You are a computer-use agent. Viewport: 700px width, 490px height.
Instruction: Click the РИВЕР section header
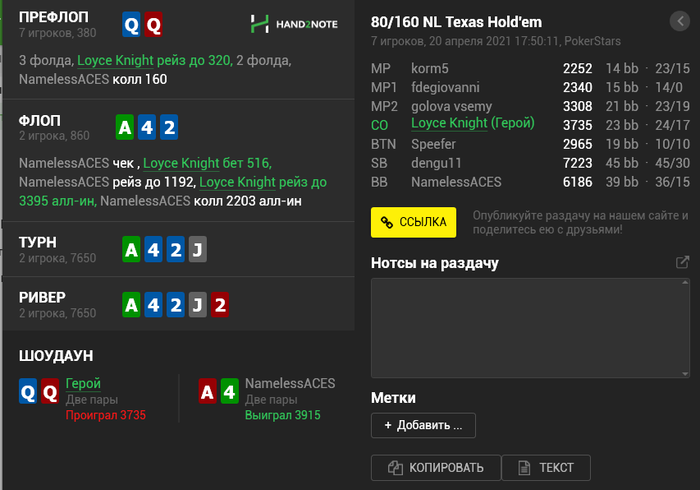(x=42, y=298)
